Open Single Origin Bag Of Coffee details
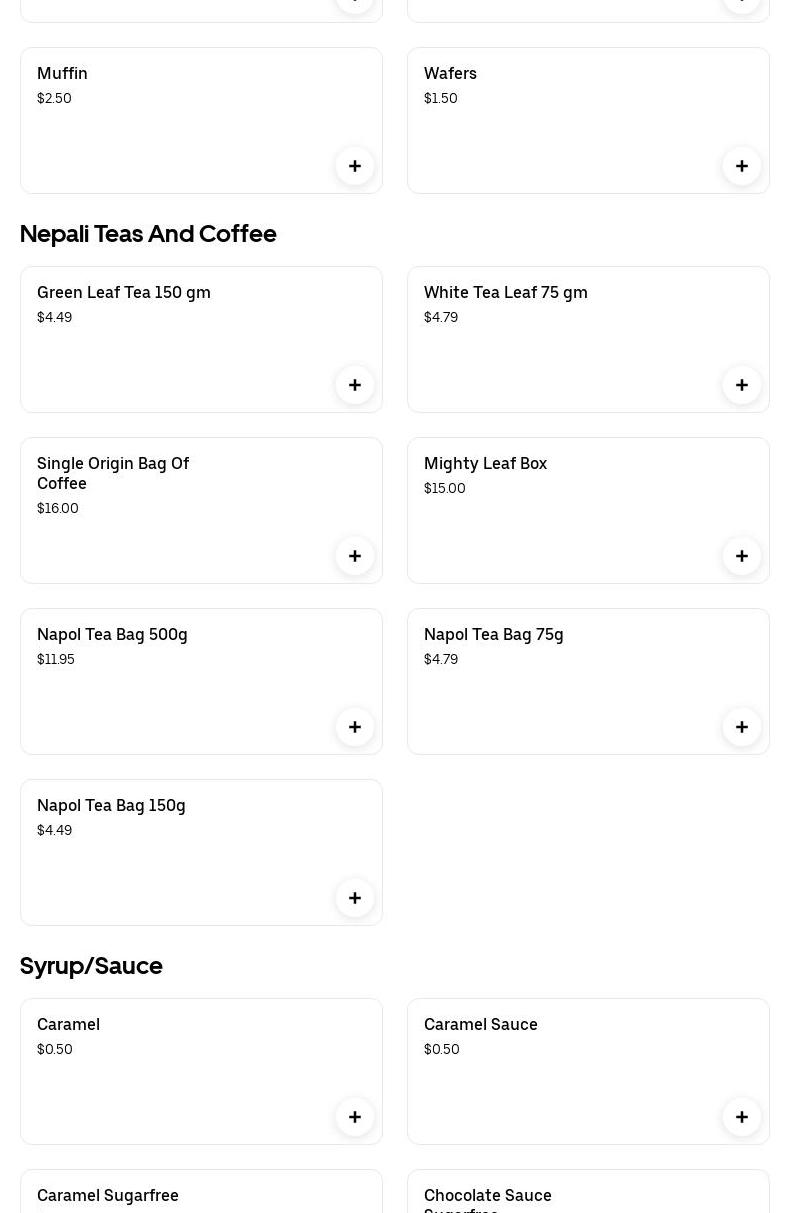Viewport: 804px width, 1213px height. click(x=113, y=473)
